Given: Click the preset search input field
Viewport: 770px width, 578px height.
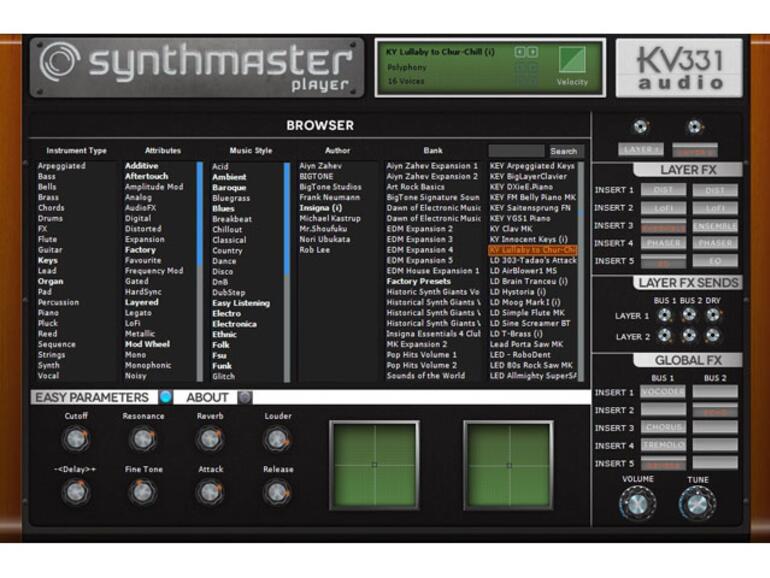Looking at the screenshot, I should tap(516, 151).
